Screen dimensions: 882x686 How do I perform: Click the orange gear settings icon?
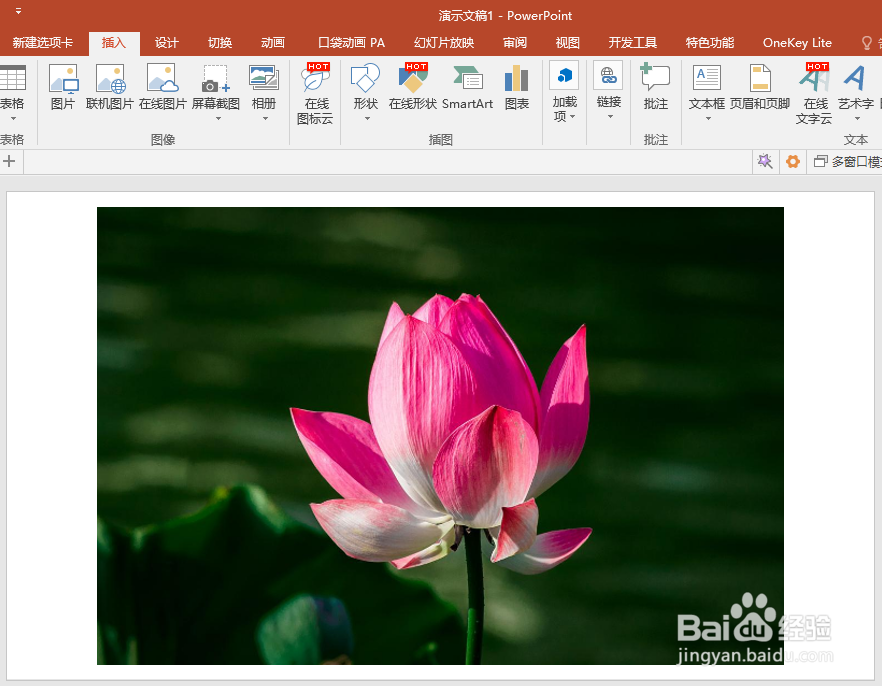click(x=793, y=162)
